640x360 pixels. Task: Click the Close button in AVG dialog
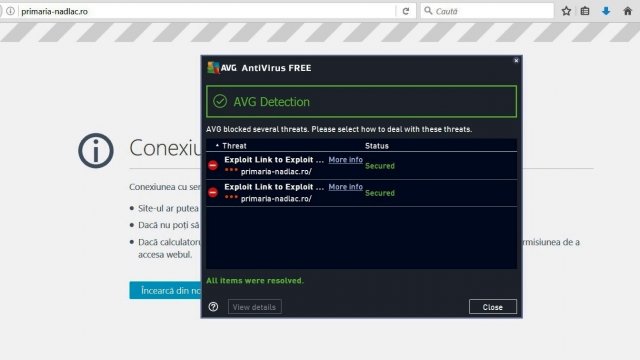tap(493, 307)
